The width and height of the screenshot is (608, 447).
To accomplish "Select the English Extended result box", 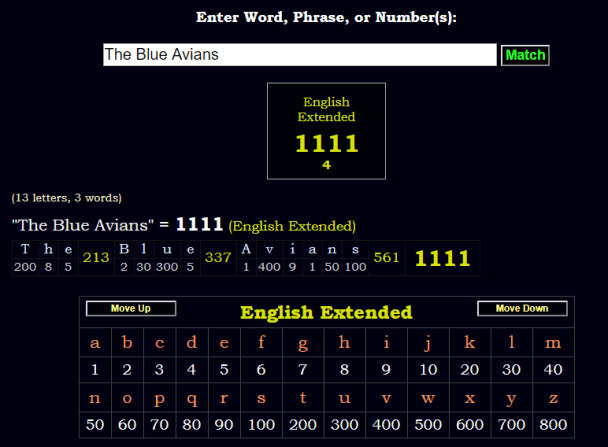I will tap(326, 131).
